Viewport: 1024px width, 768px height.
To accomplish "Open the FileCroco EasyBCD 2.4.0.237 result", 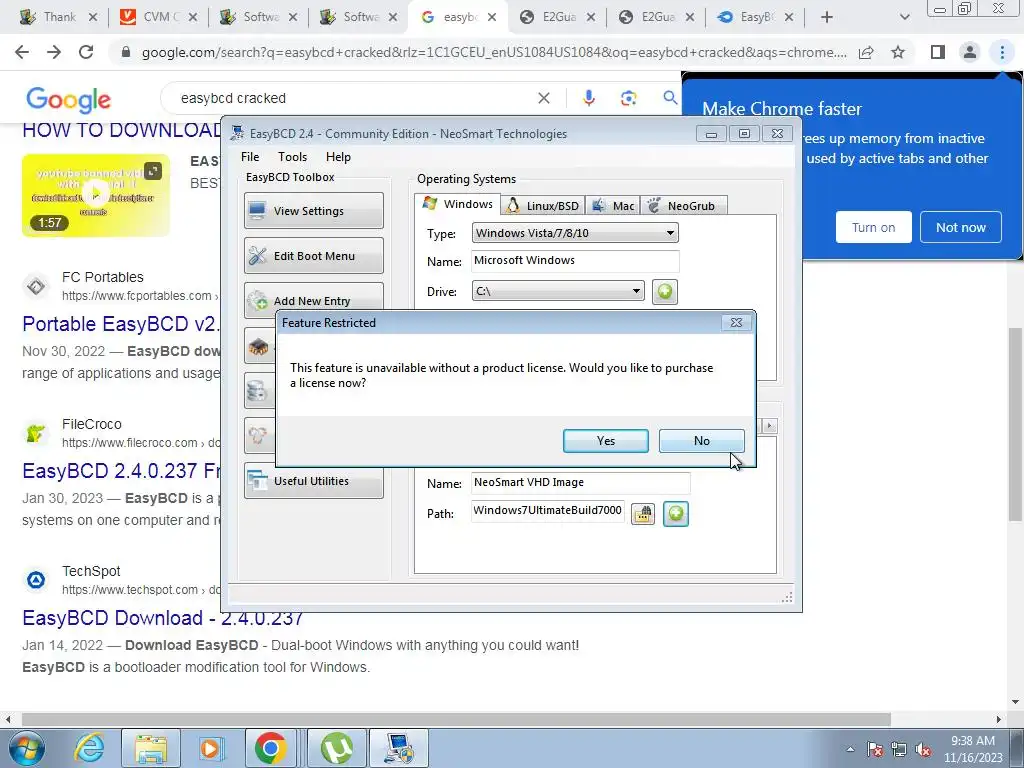I will pyautogui.click(x=121, y=471).
